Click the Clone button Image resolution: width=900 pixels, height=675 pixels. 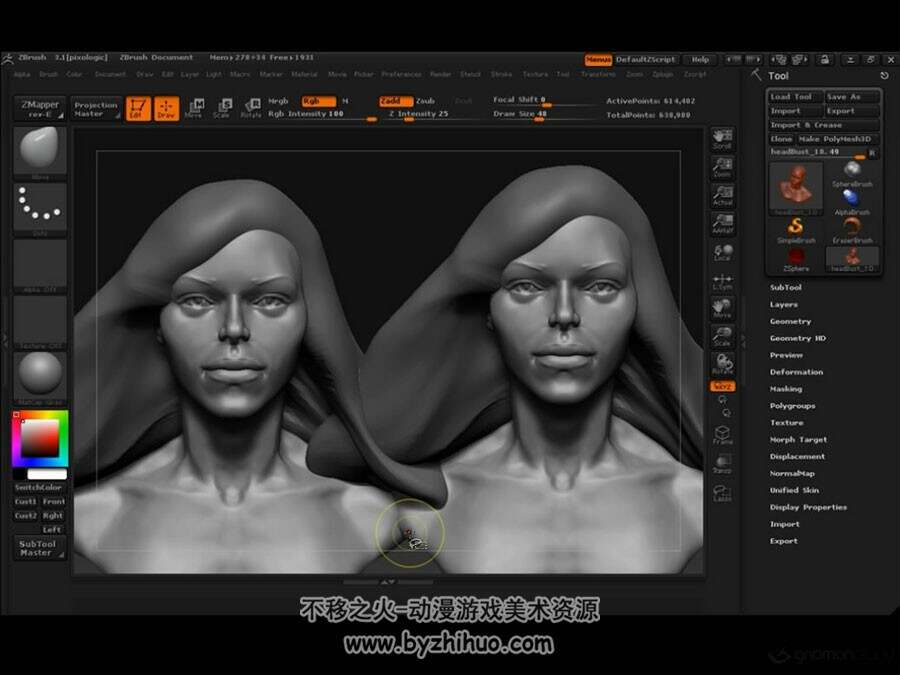[x=781, y=139]
